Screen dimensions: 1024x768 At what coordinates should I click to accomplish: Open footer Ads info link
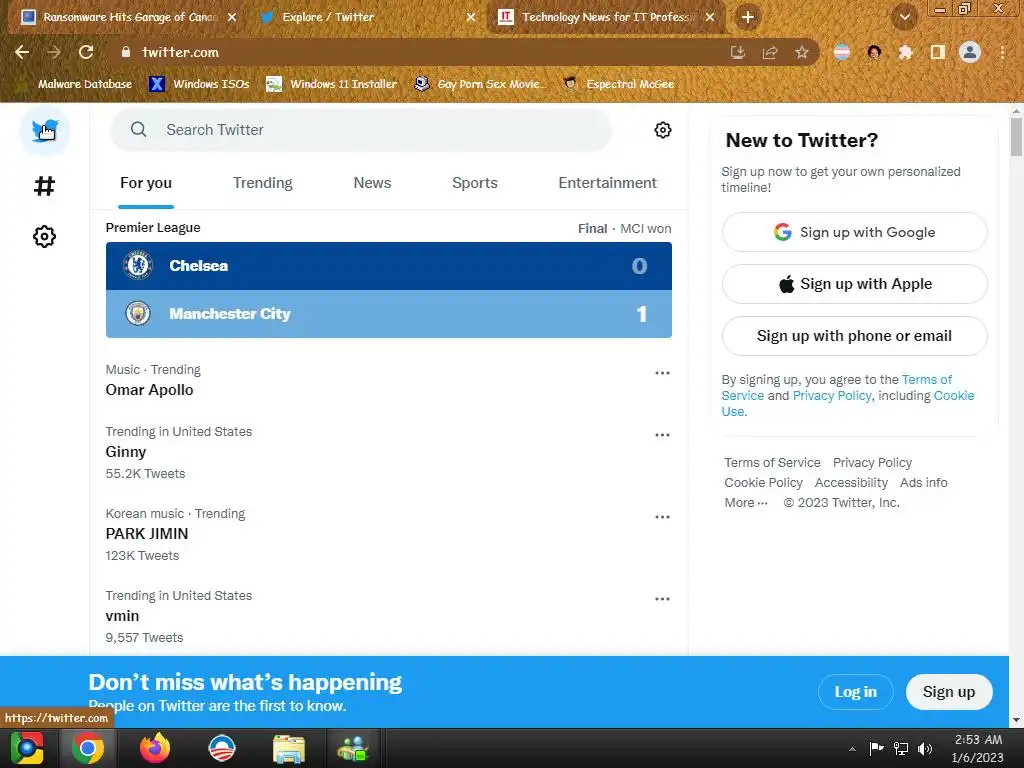[923, 483]
